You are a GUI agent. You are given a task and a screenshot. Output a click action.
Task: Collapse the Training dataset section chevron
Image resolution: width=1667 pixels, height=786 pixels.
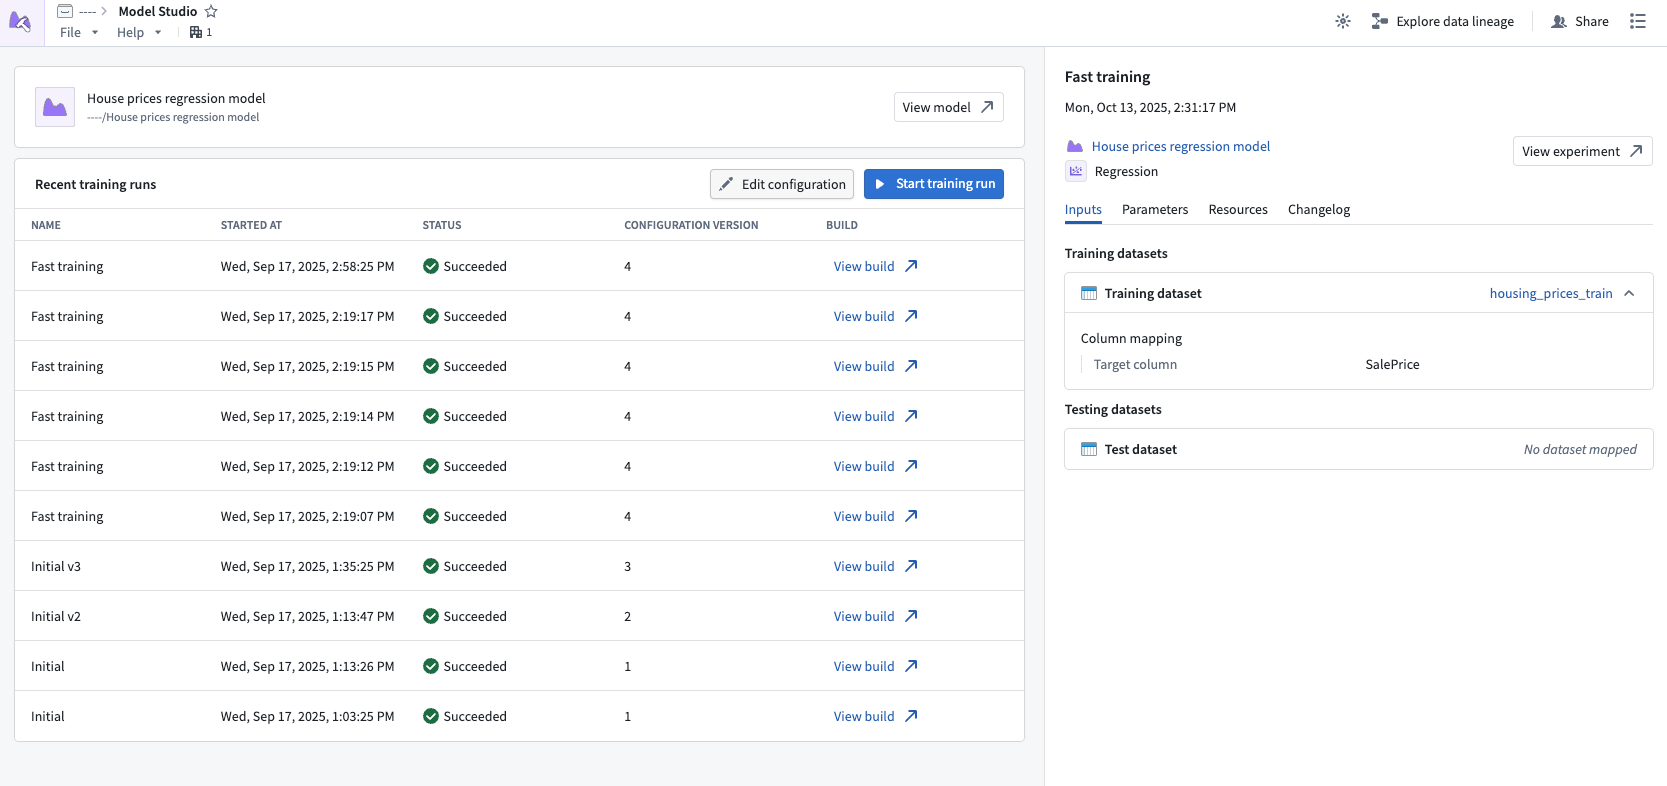1629,293
